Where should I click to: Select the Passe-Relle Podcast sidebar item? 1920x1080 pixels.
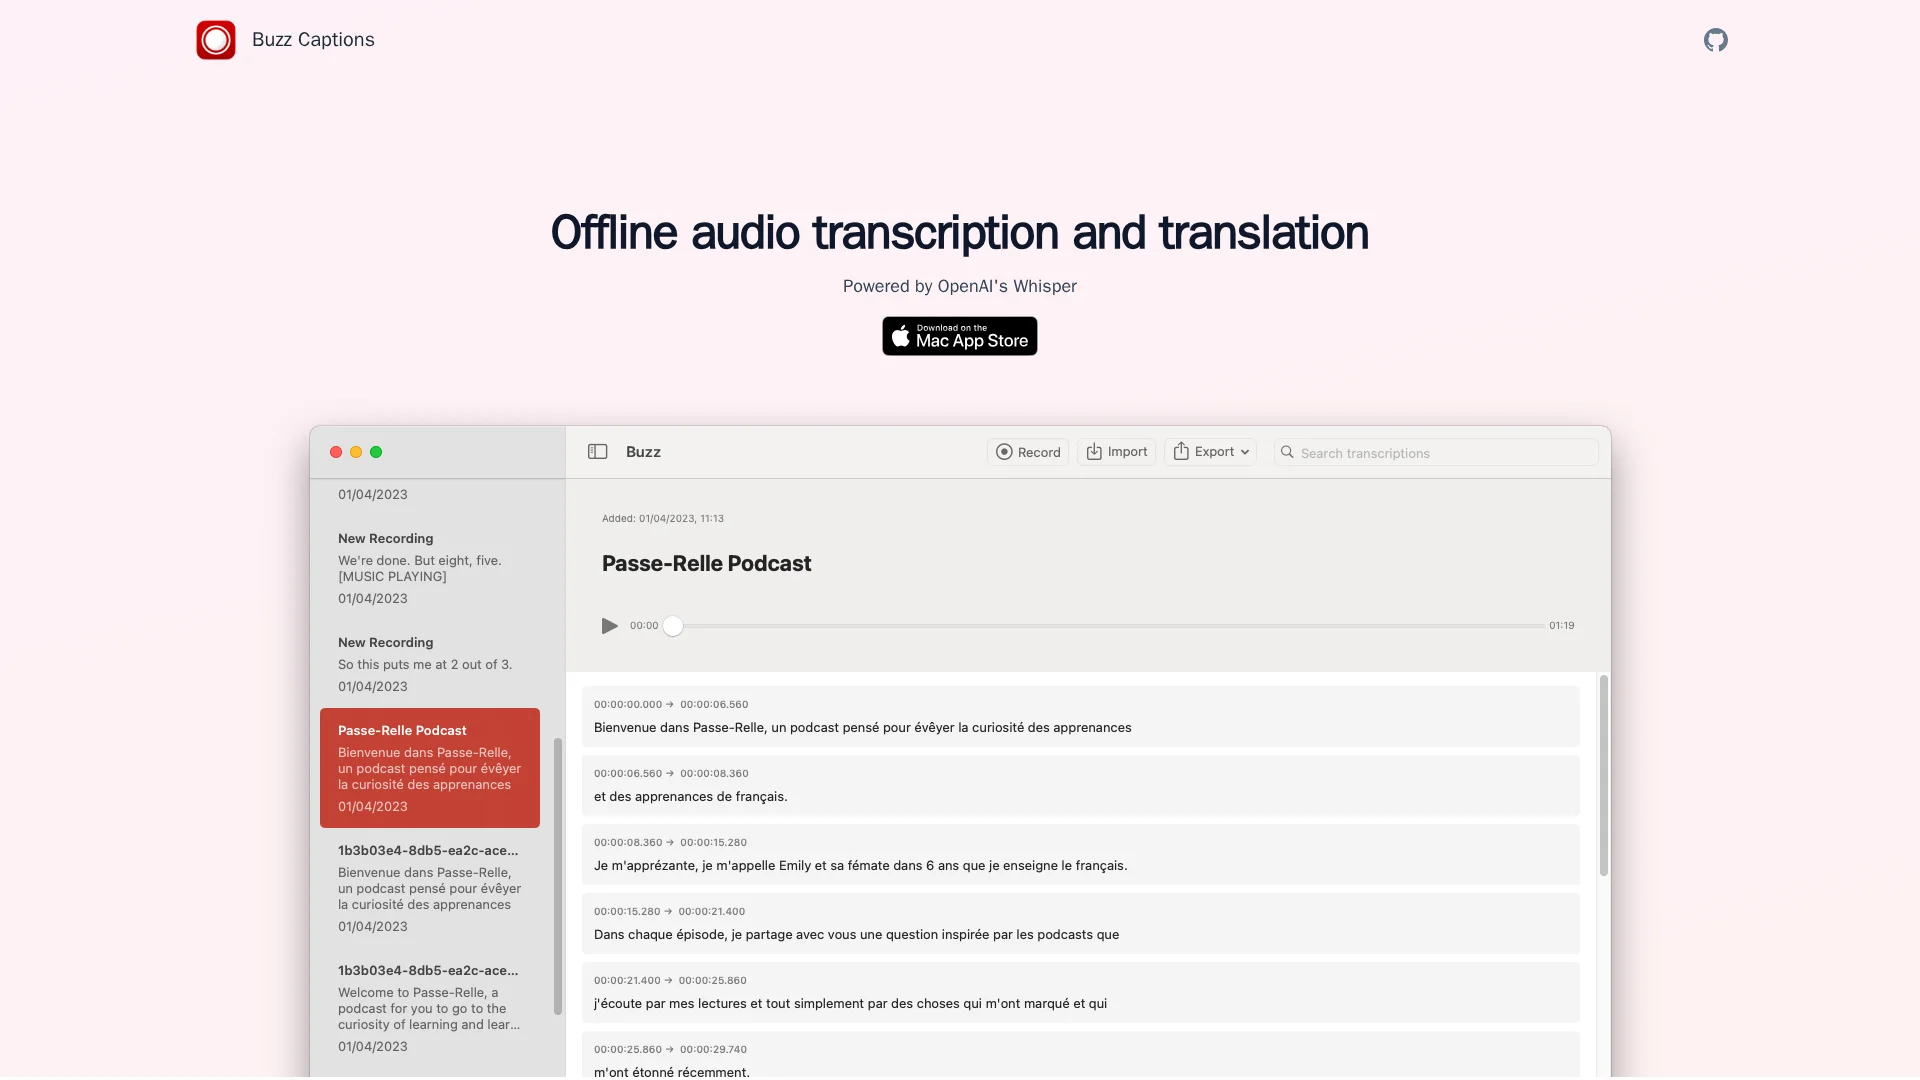(430, 768)
